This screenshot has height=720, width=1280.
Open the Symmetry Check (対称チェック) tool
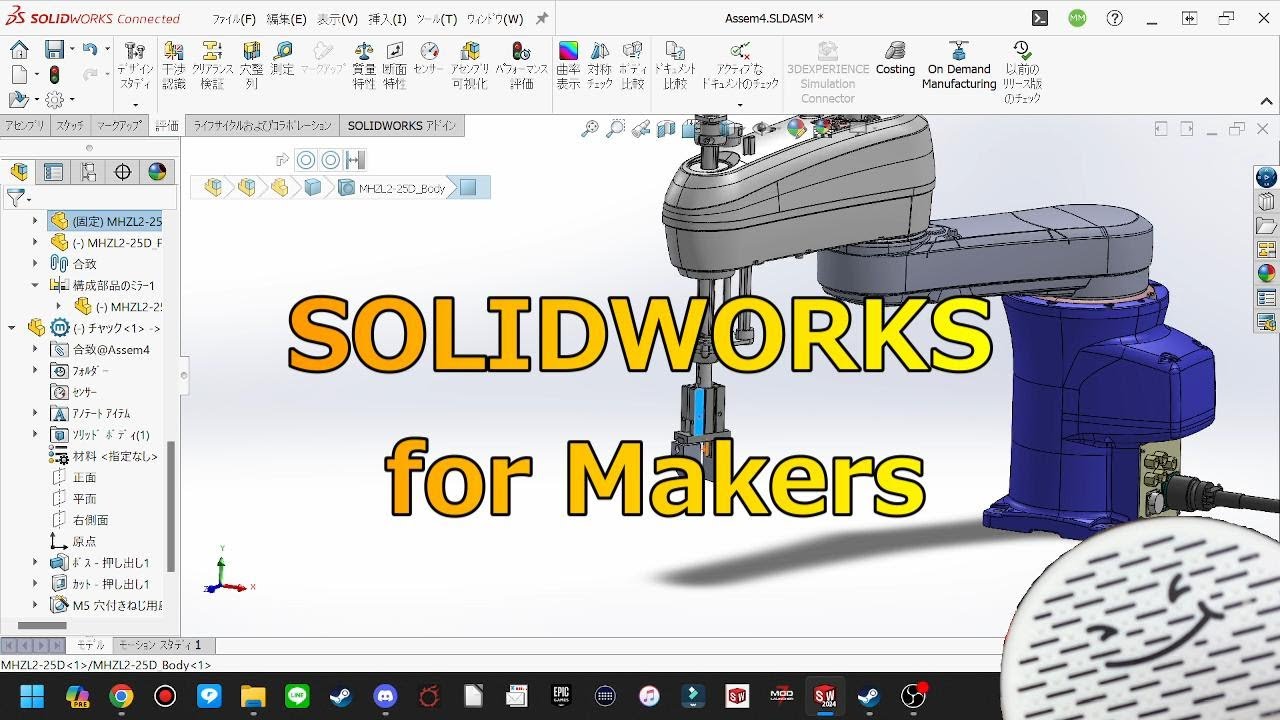coord(599,66)
